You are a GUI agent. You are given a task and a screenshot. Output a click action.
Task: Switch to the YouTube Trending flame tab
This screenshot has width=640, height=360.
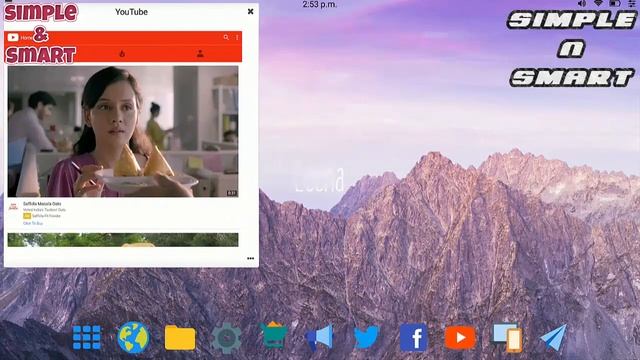(122, 53)
